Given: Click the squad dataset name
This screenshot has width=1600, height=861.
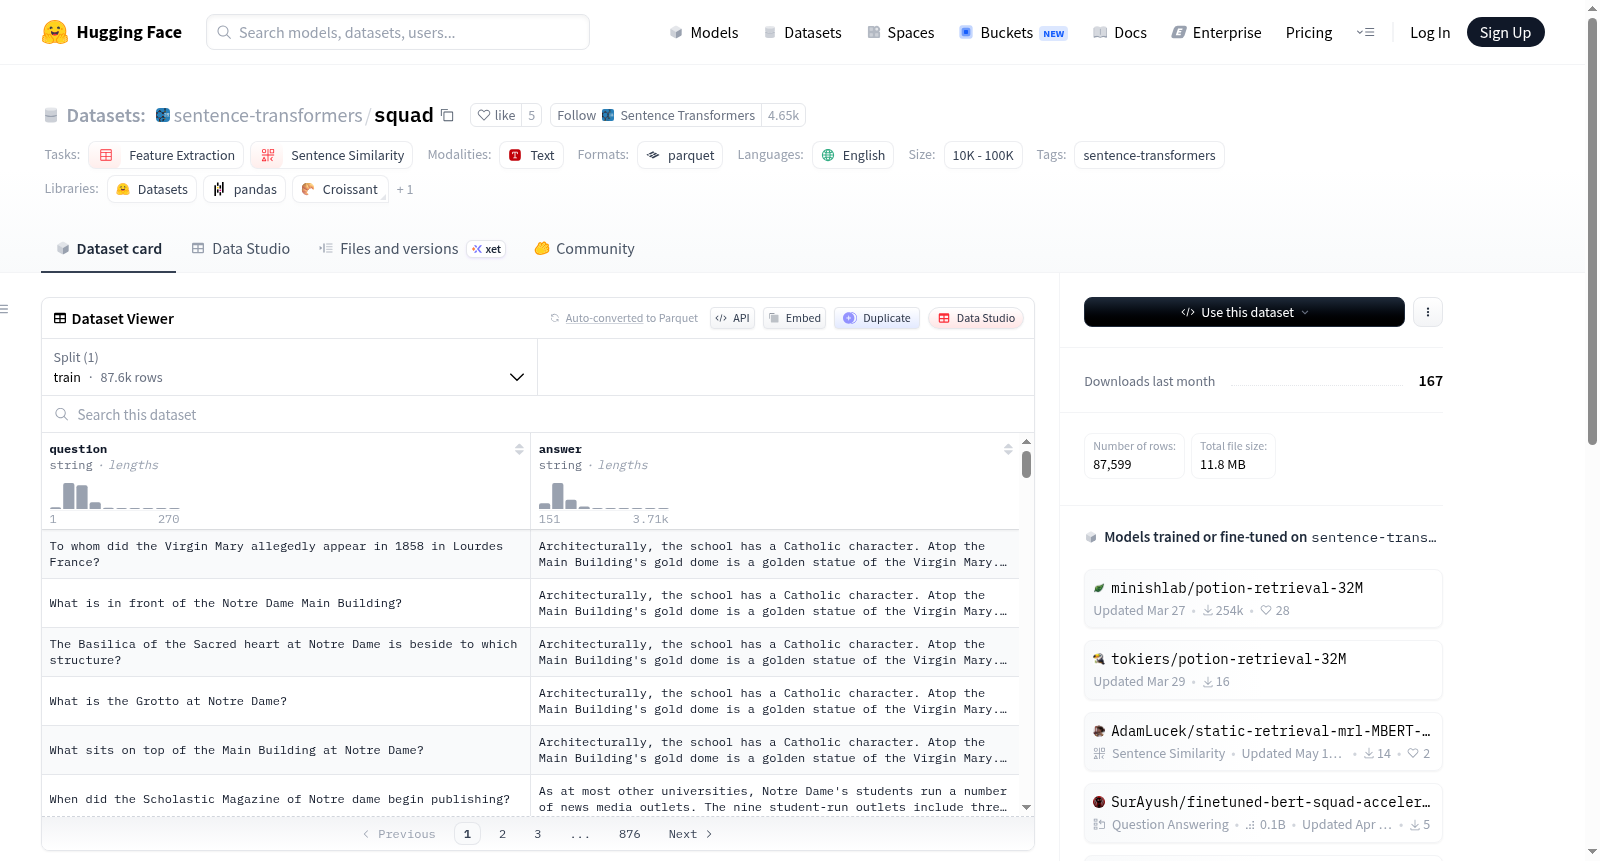Looking at the screenshot, I should click(x=404, y=115).
